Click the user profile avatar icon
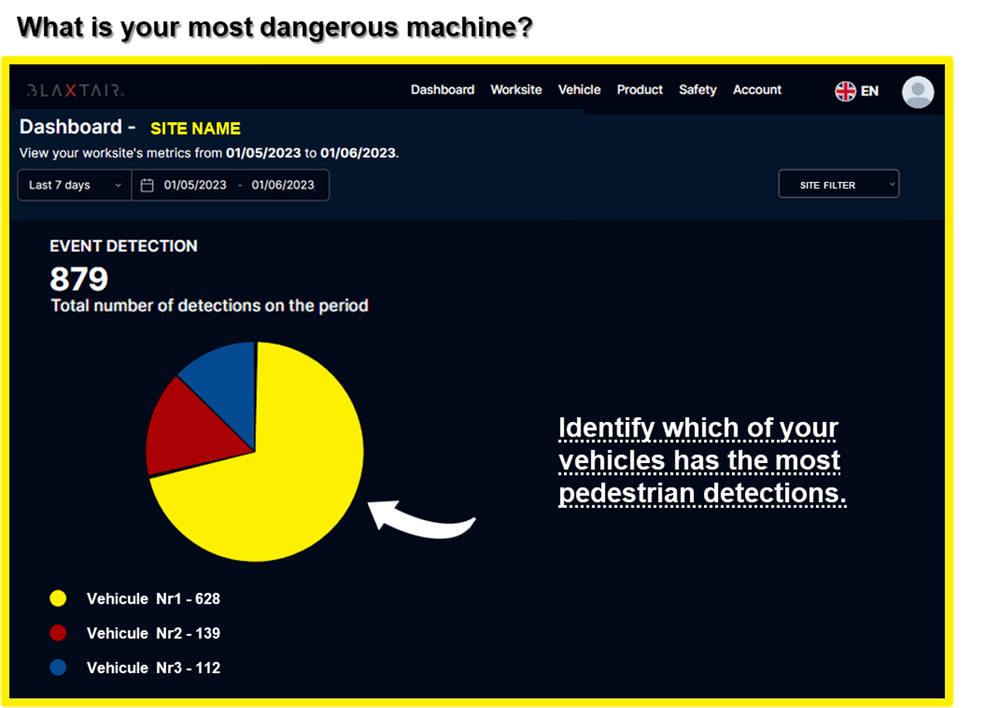 (917, 92)
